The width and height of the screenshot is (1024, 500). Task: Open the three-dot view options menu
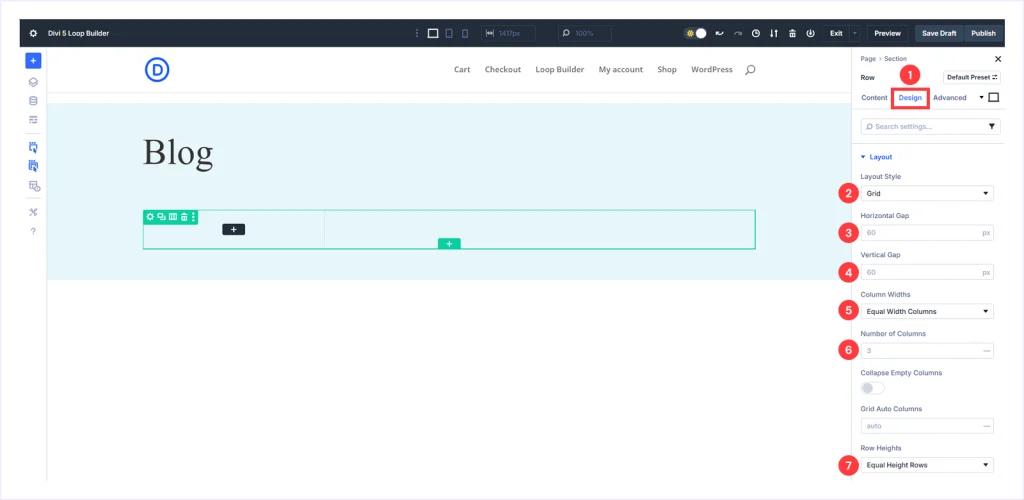coord(417,33)
